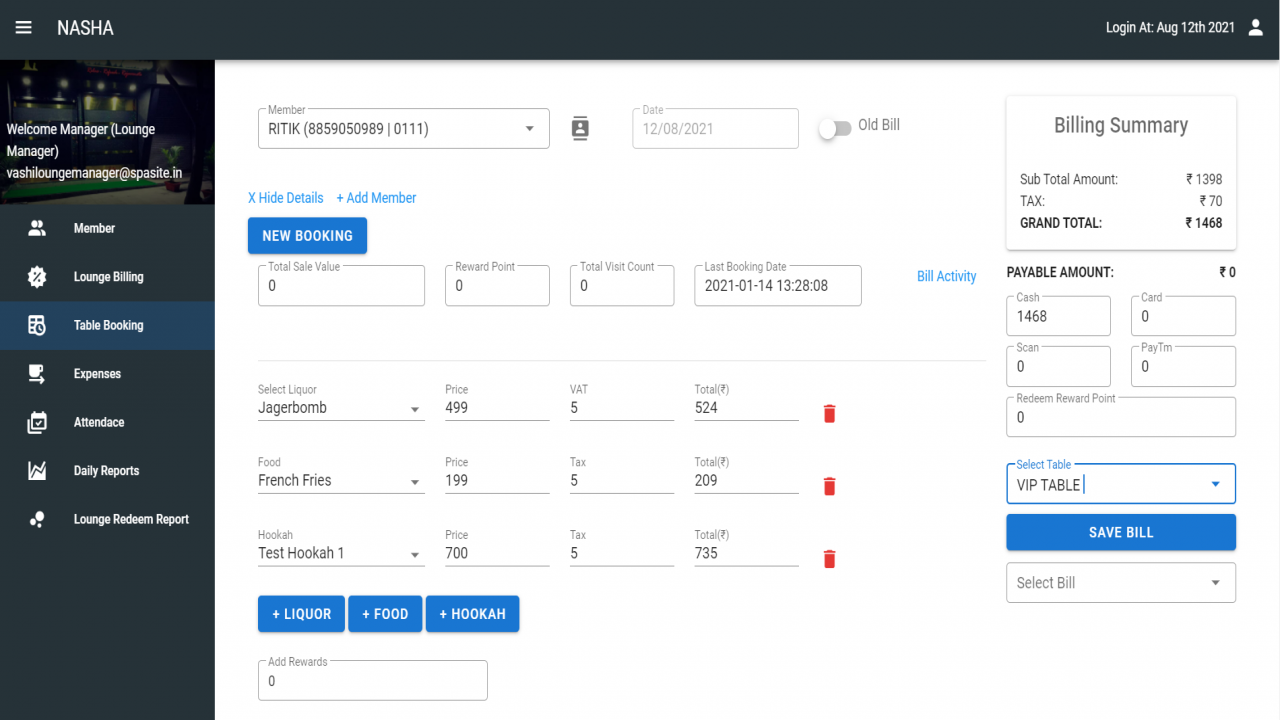Open the Bill Activity link
The width and height of the screenshot is (1280, 720).
click(x=946, y=276)
